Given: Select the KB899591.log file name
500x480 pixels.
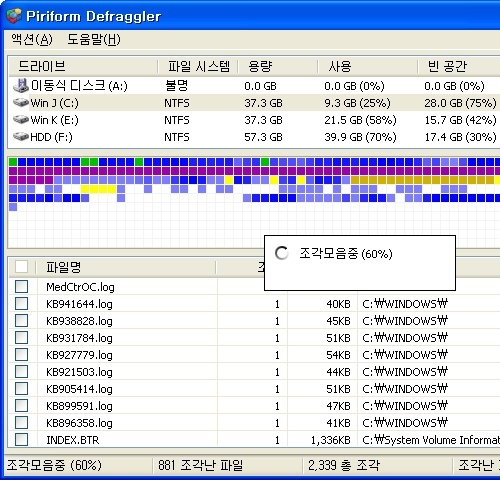Looking at the screenshot, I should tap(79, 406).
